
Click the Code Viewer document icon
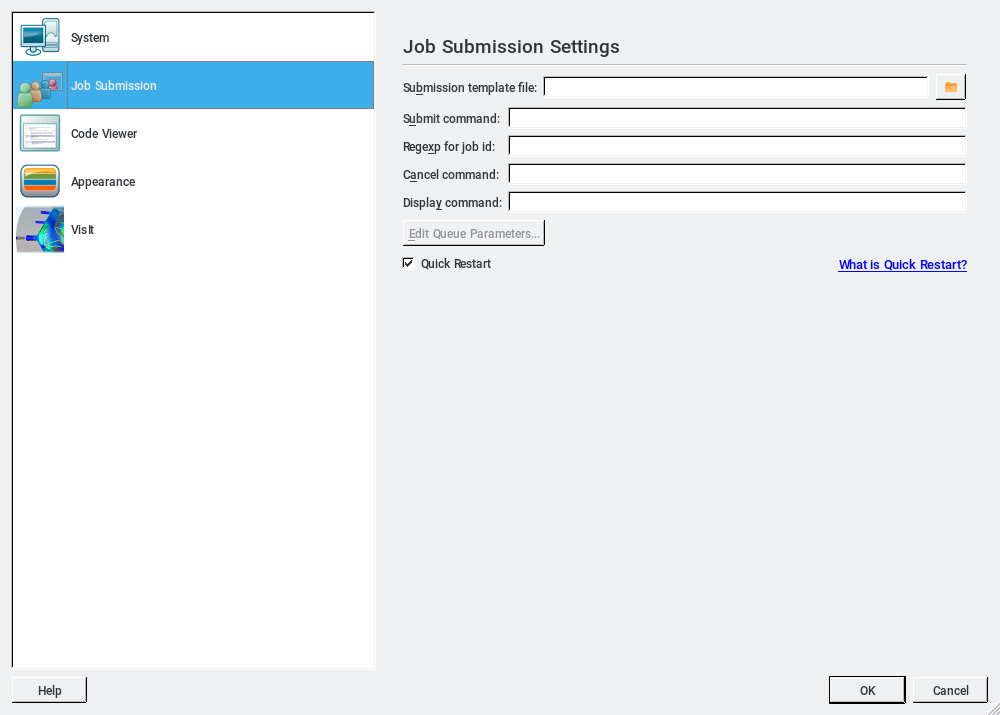coord(40,134)
